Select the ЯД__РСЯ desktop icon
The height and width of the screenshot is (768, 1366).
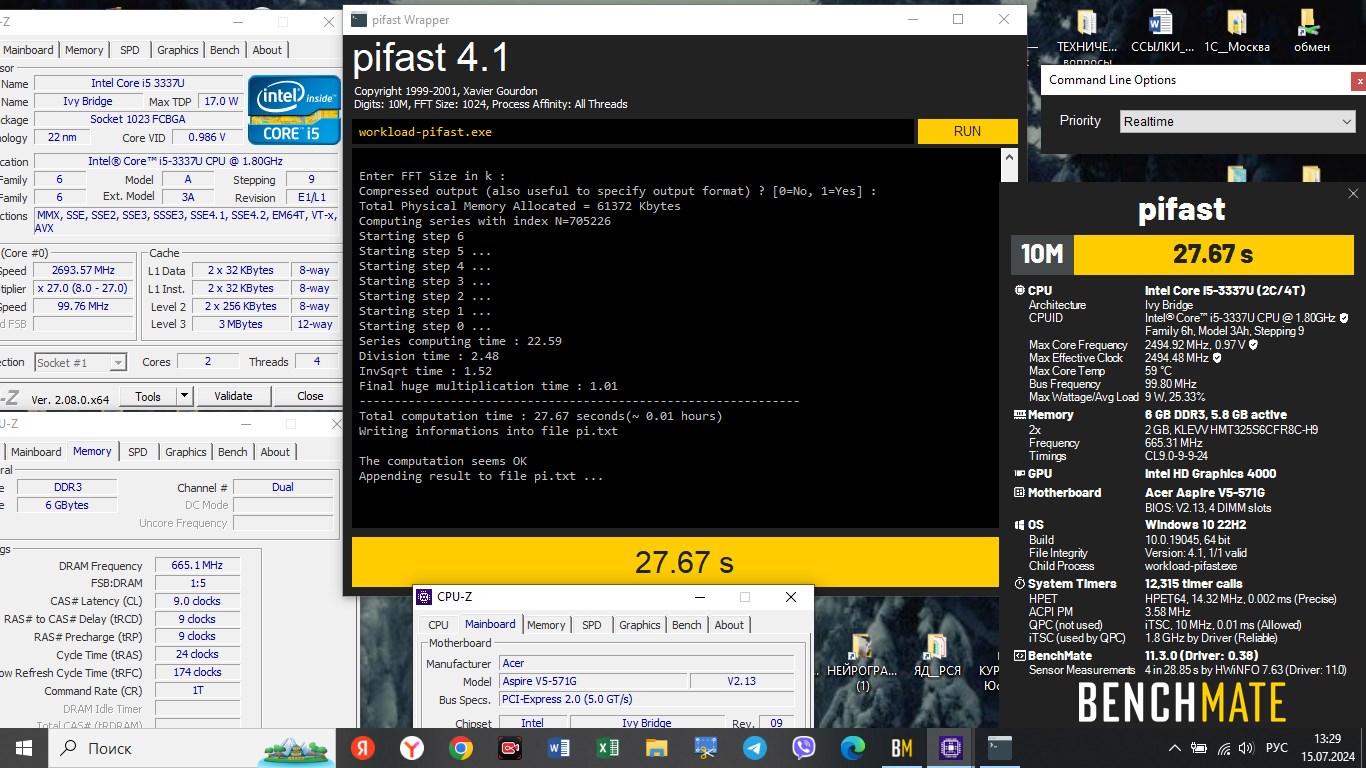point(937,655)
